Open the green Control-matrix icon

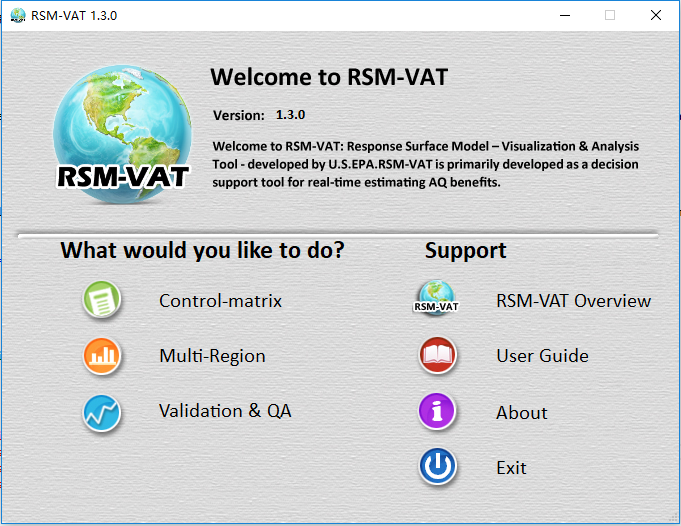(102, 300)
